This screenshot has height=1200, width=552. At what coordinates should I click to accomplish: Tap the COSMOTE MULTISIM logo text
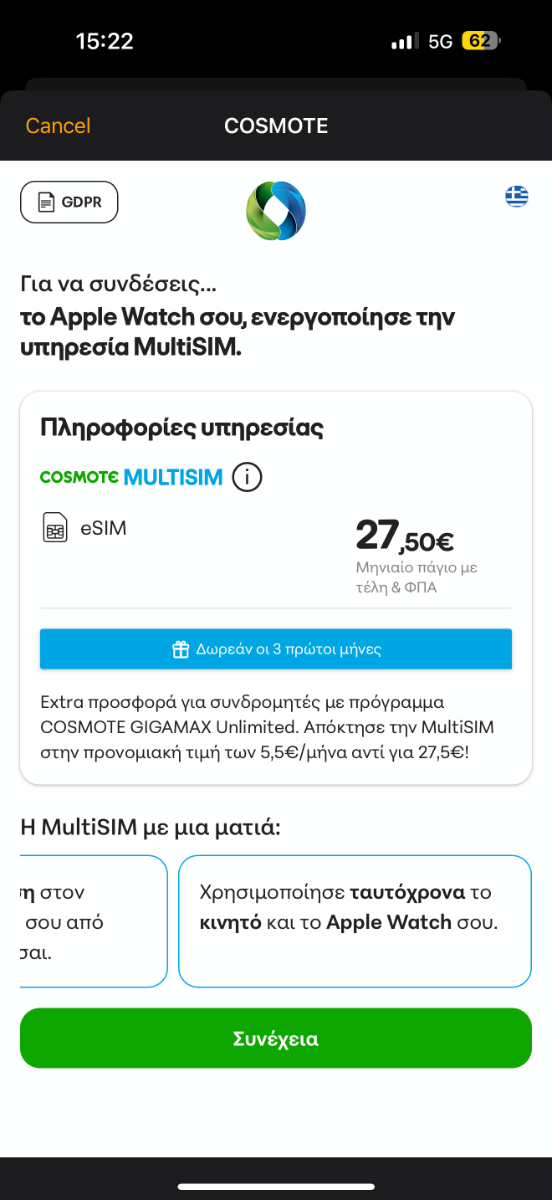[131, 477]
